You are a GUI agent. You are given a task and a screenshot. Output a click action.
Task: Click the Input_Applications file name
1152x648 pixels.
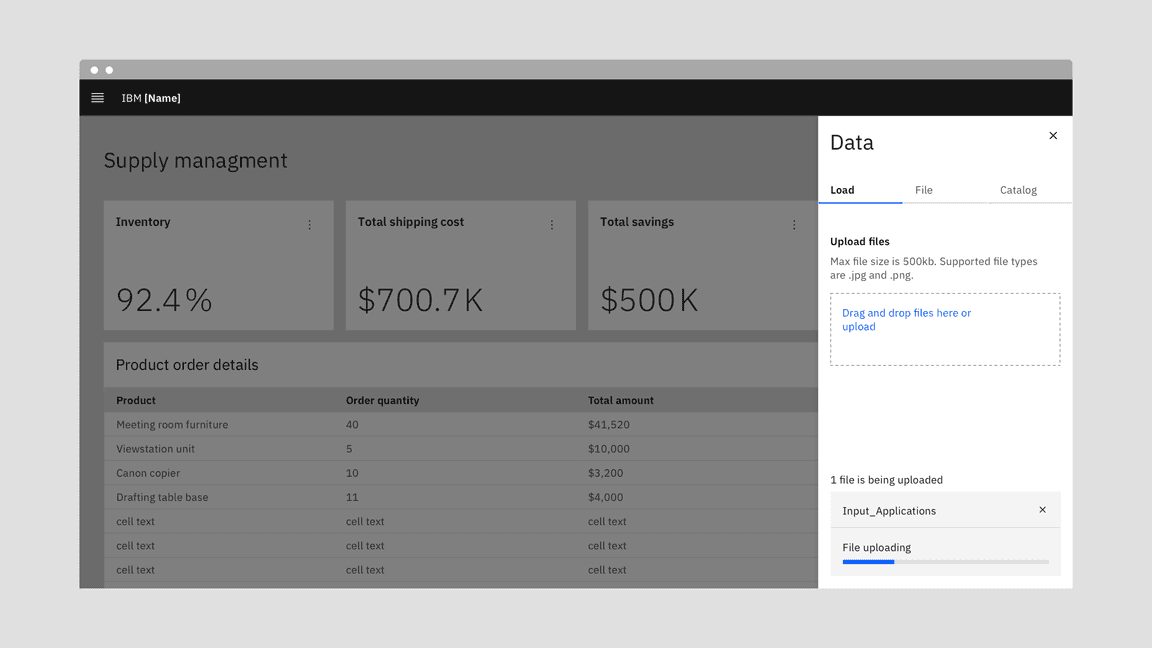pos(889,511)
